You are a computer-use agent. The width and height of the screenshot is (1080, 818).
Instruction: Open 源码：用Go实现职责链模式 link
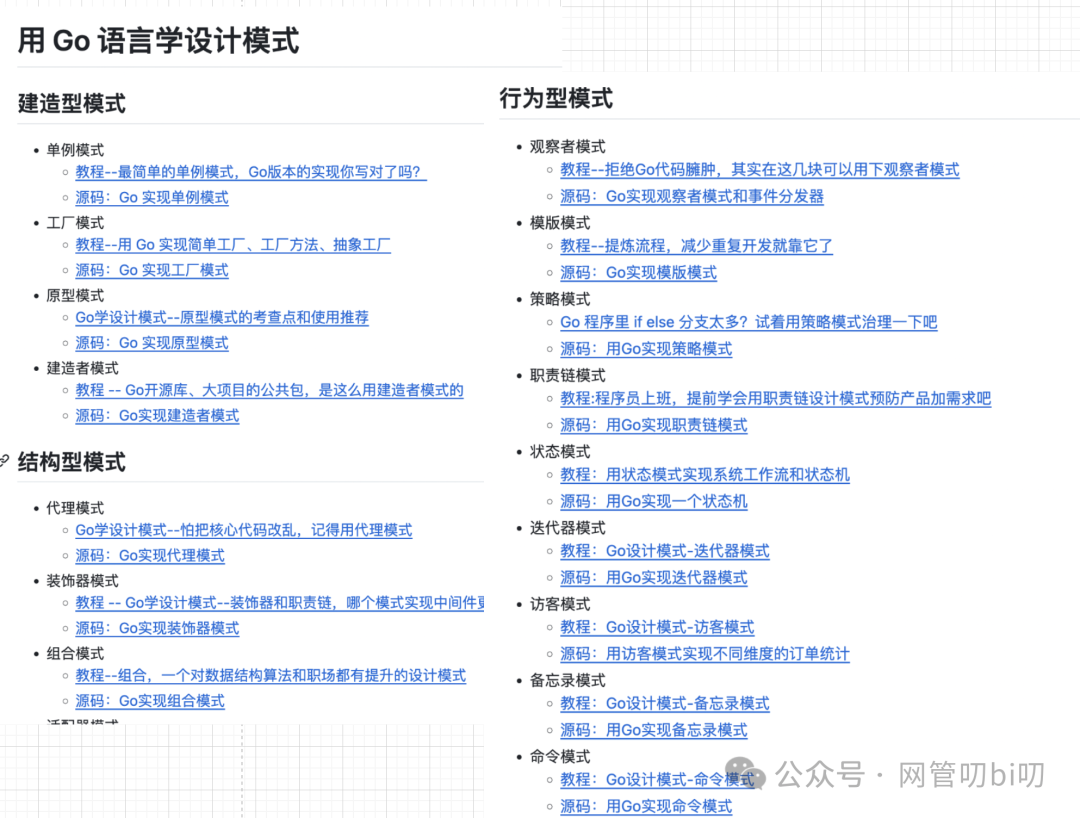click(654, 426)
